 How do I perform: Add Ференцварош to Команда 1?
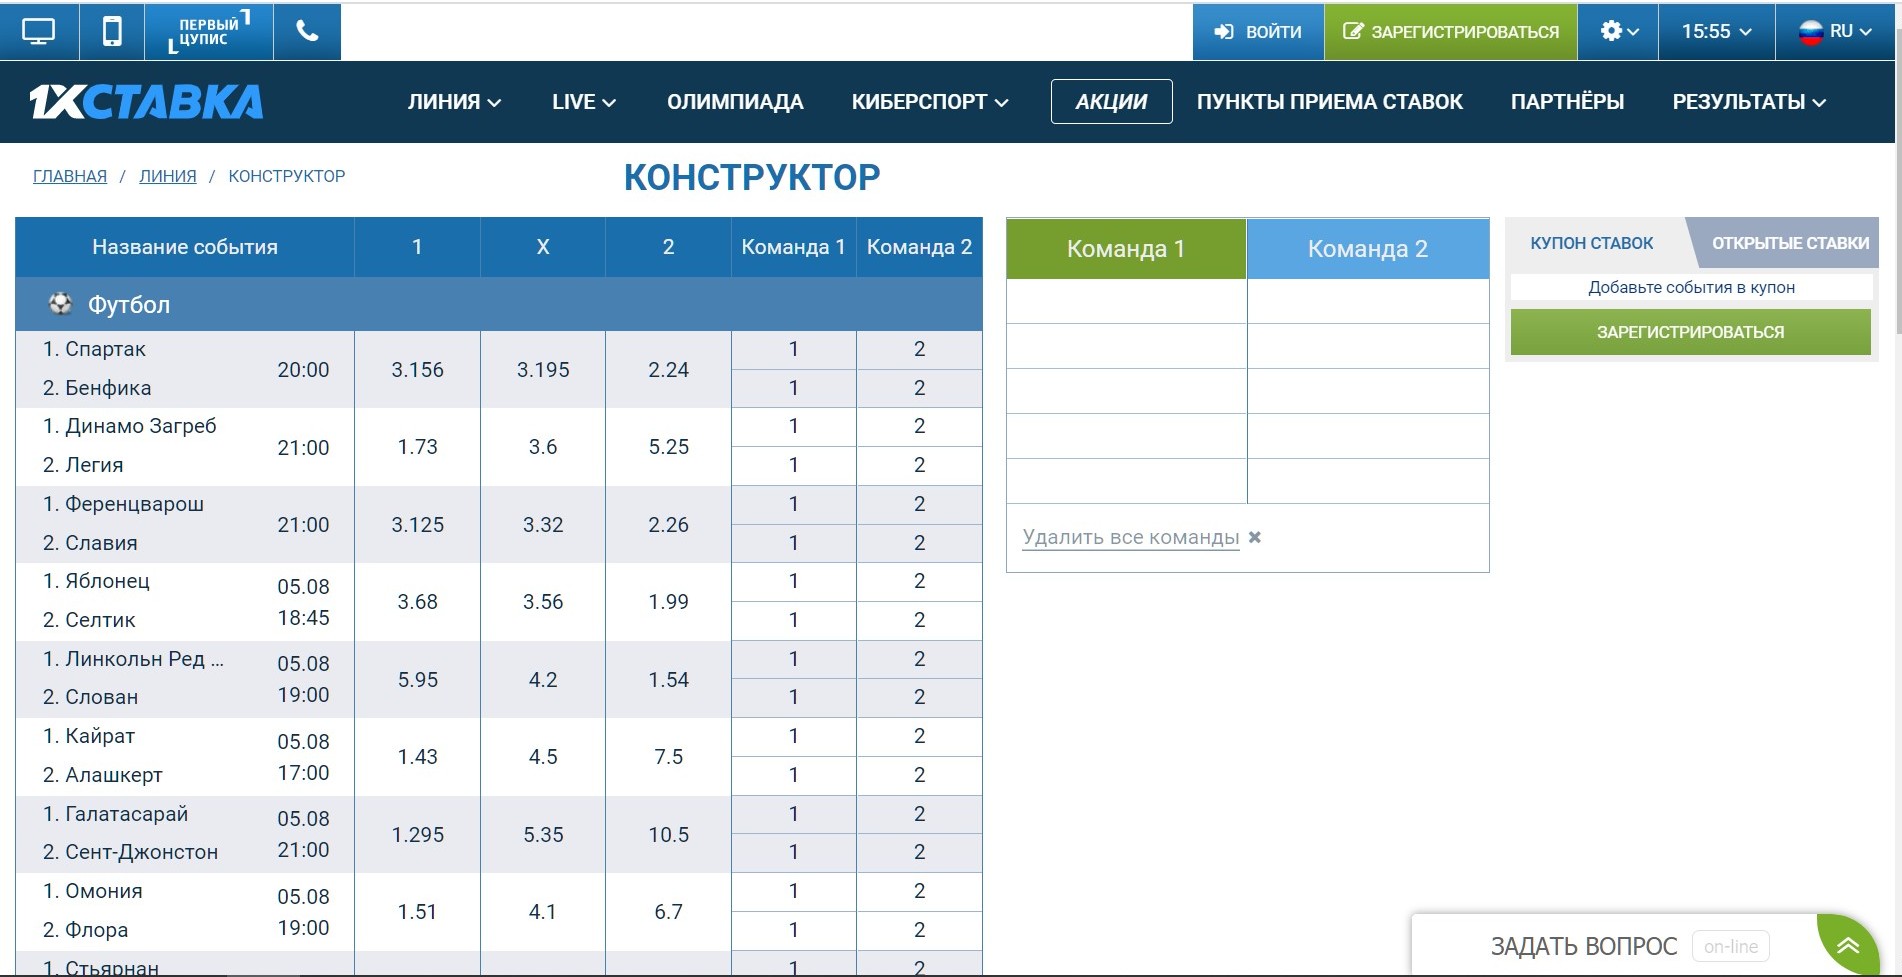click(794, 505)
